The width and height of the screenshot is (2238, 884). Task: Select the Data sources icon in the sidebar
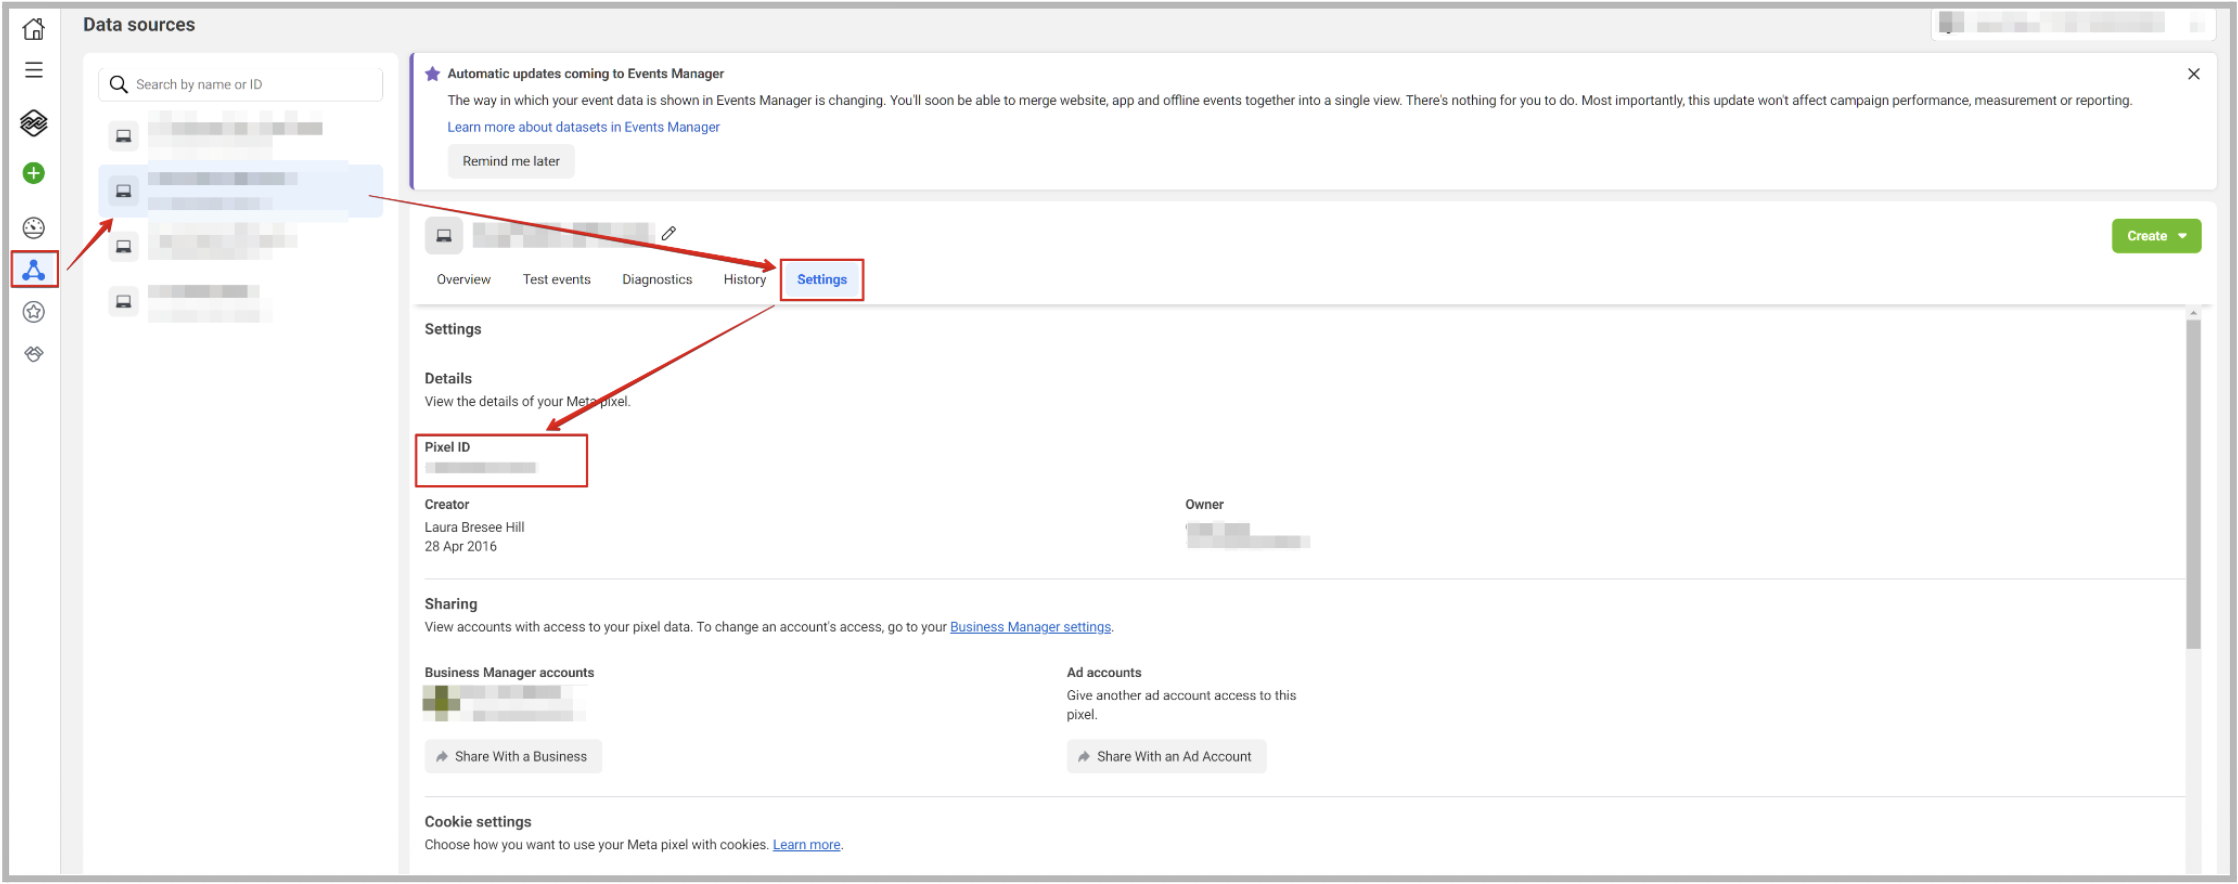point(34,270)
